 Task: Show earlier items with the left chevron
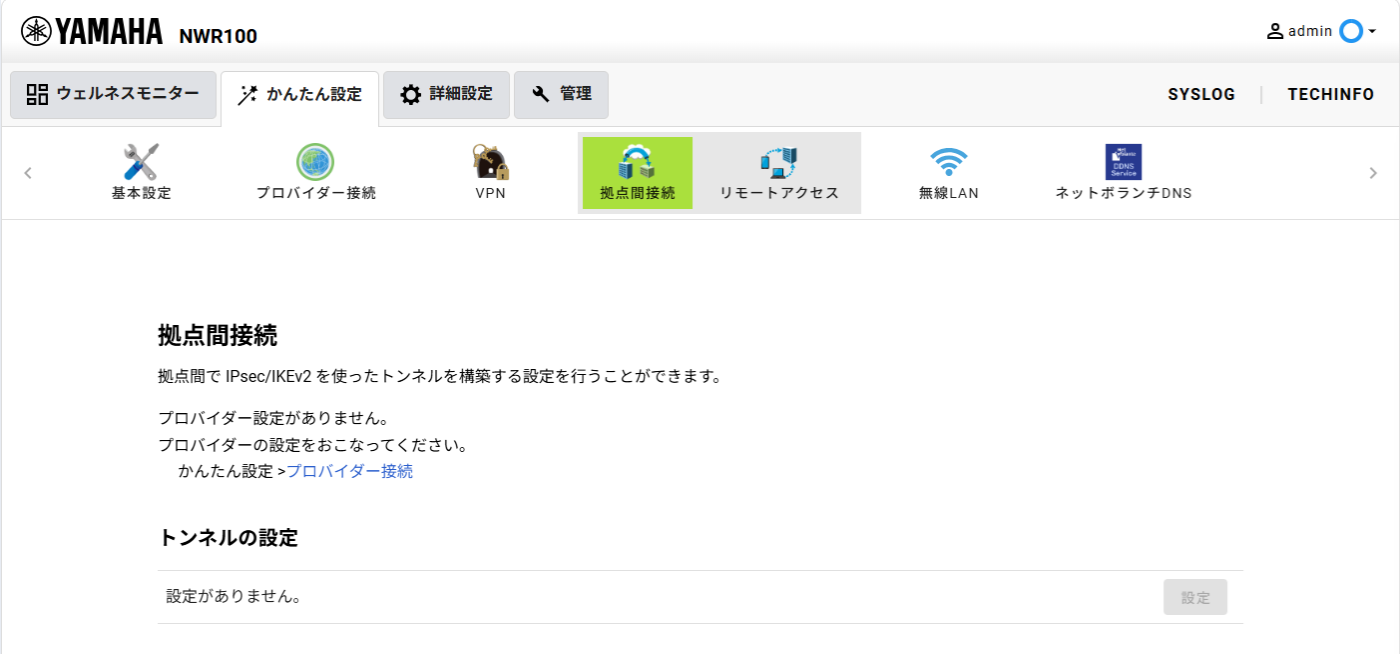click(28, 173)
